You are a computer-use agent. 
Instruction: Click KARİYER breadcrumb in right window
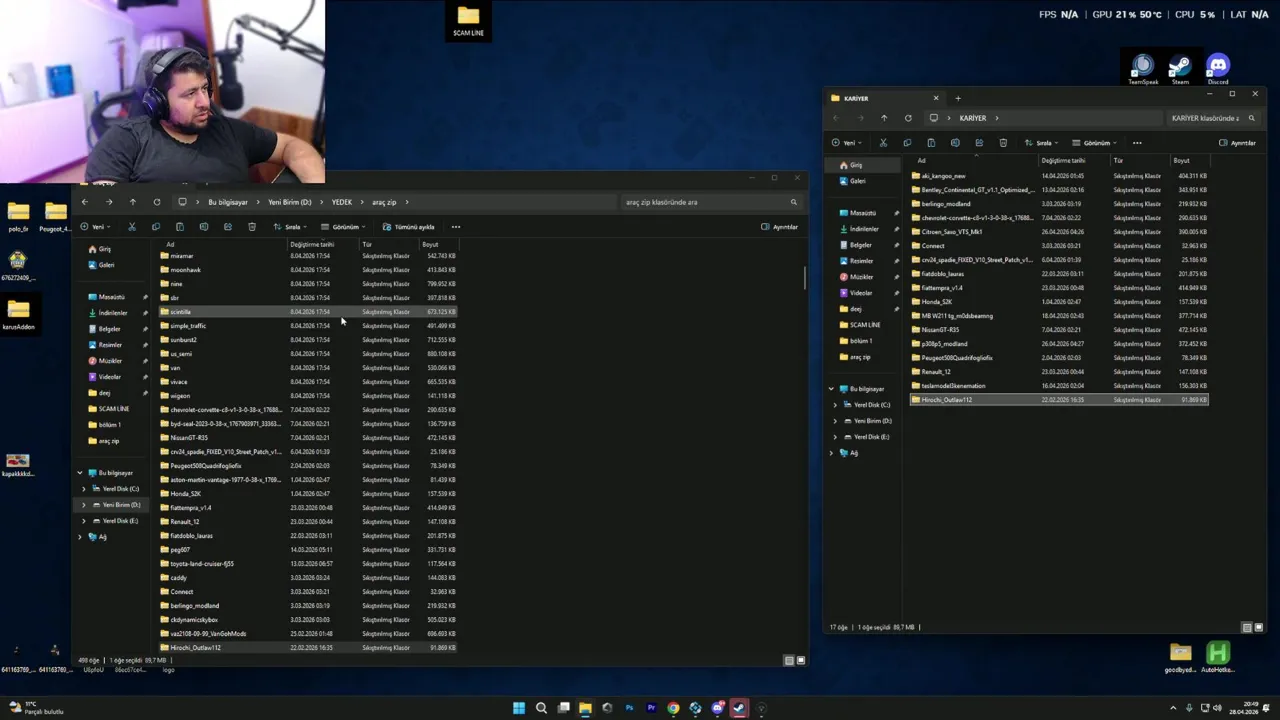tap(973, 118)
